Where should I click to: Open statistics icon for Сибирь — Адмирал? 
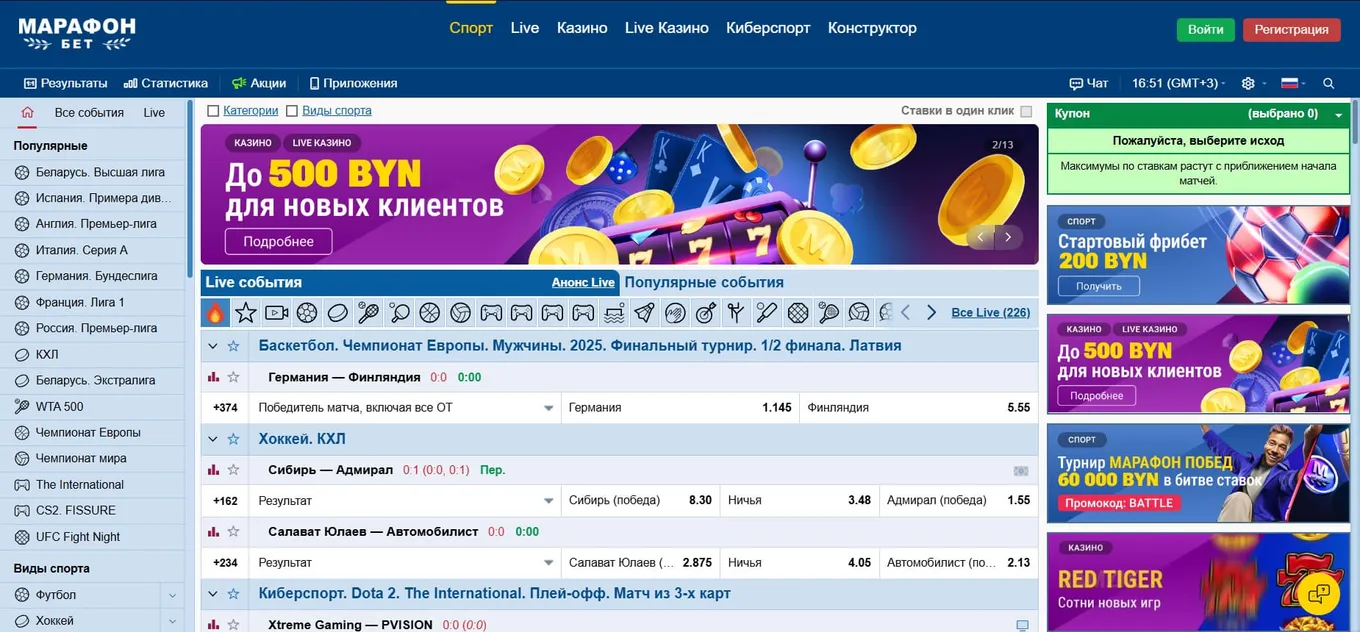point(213,469)
